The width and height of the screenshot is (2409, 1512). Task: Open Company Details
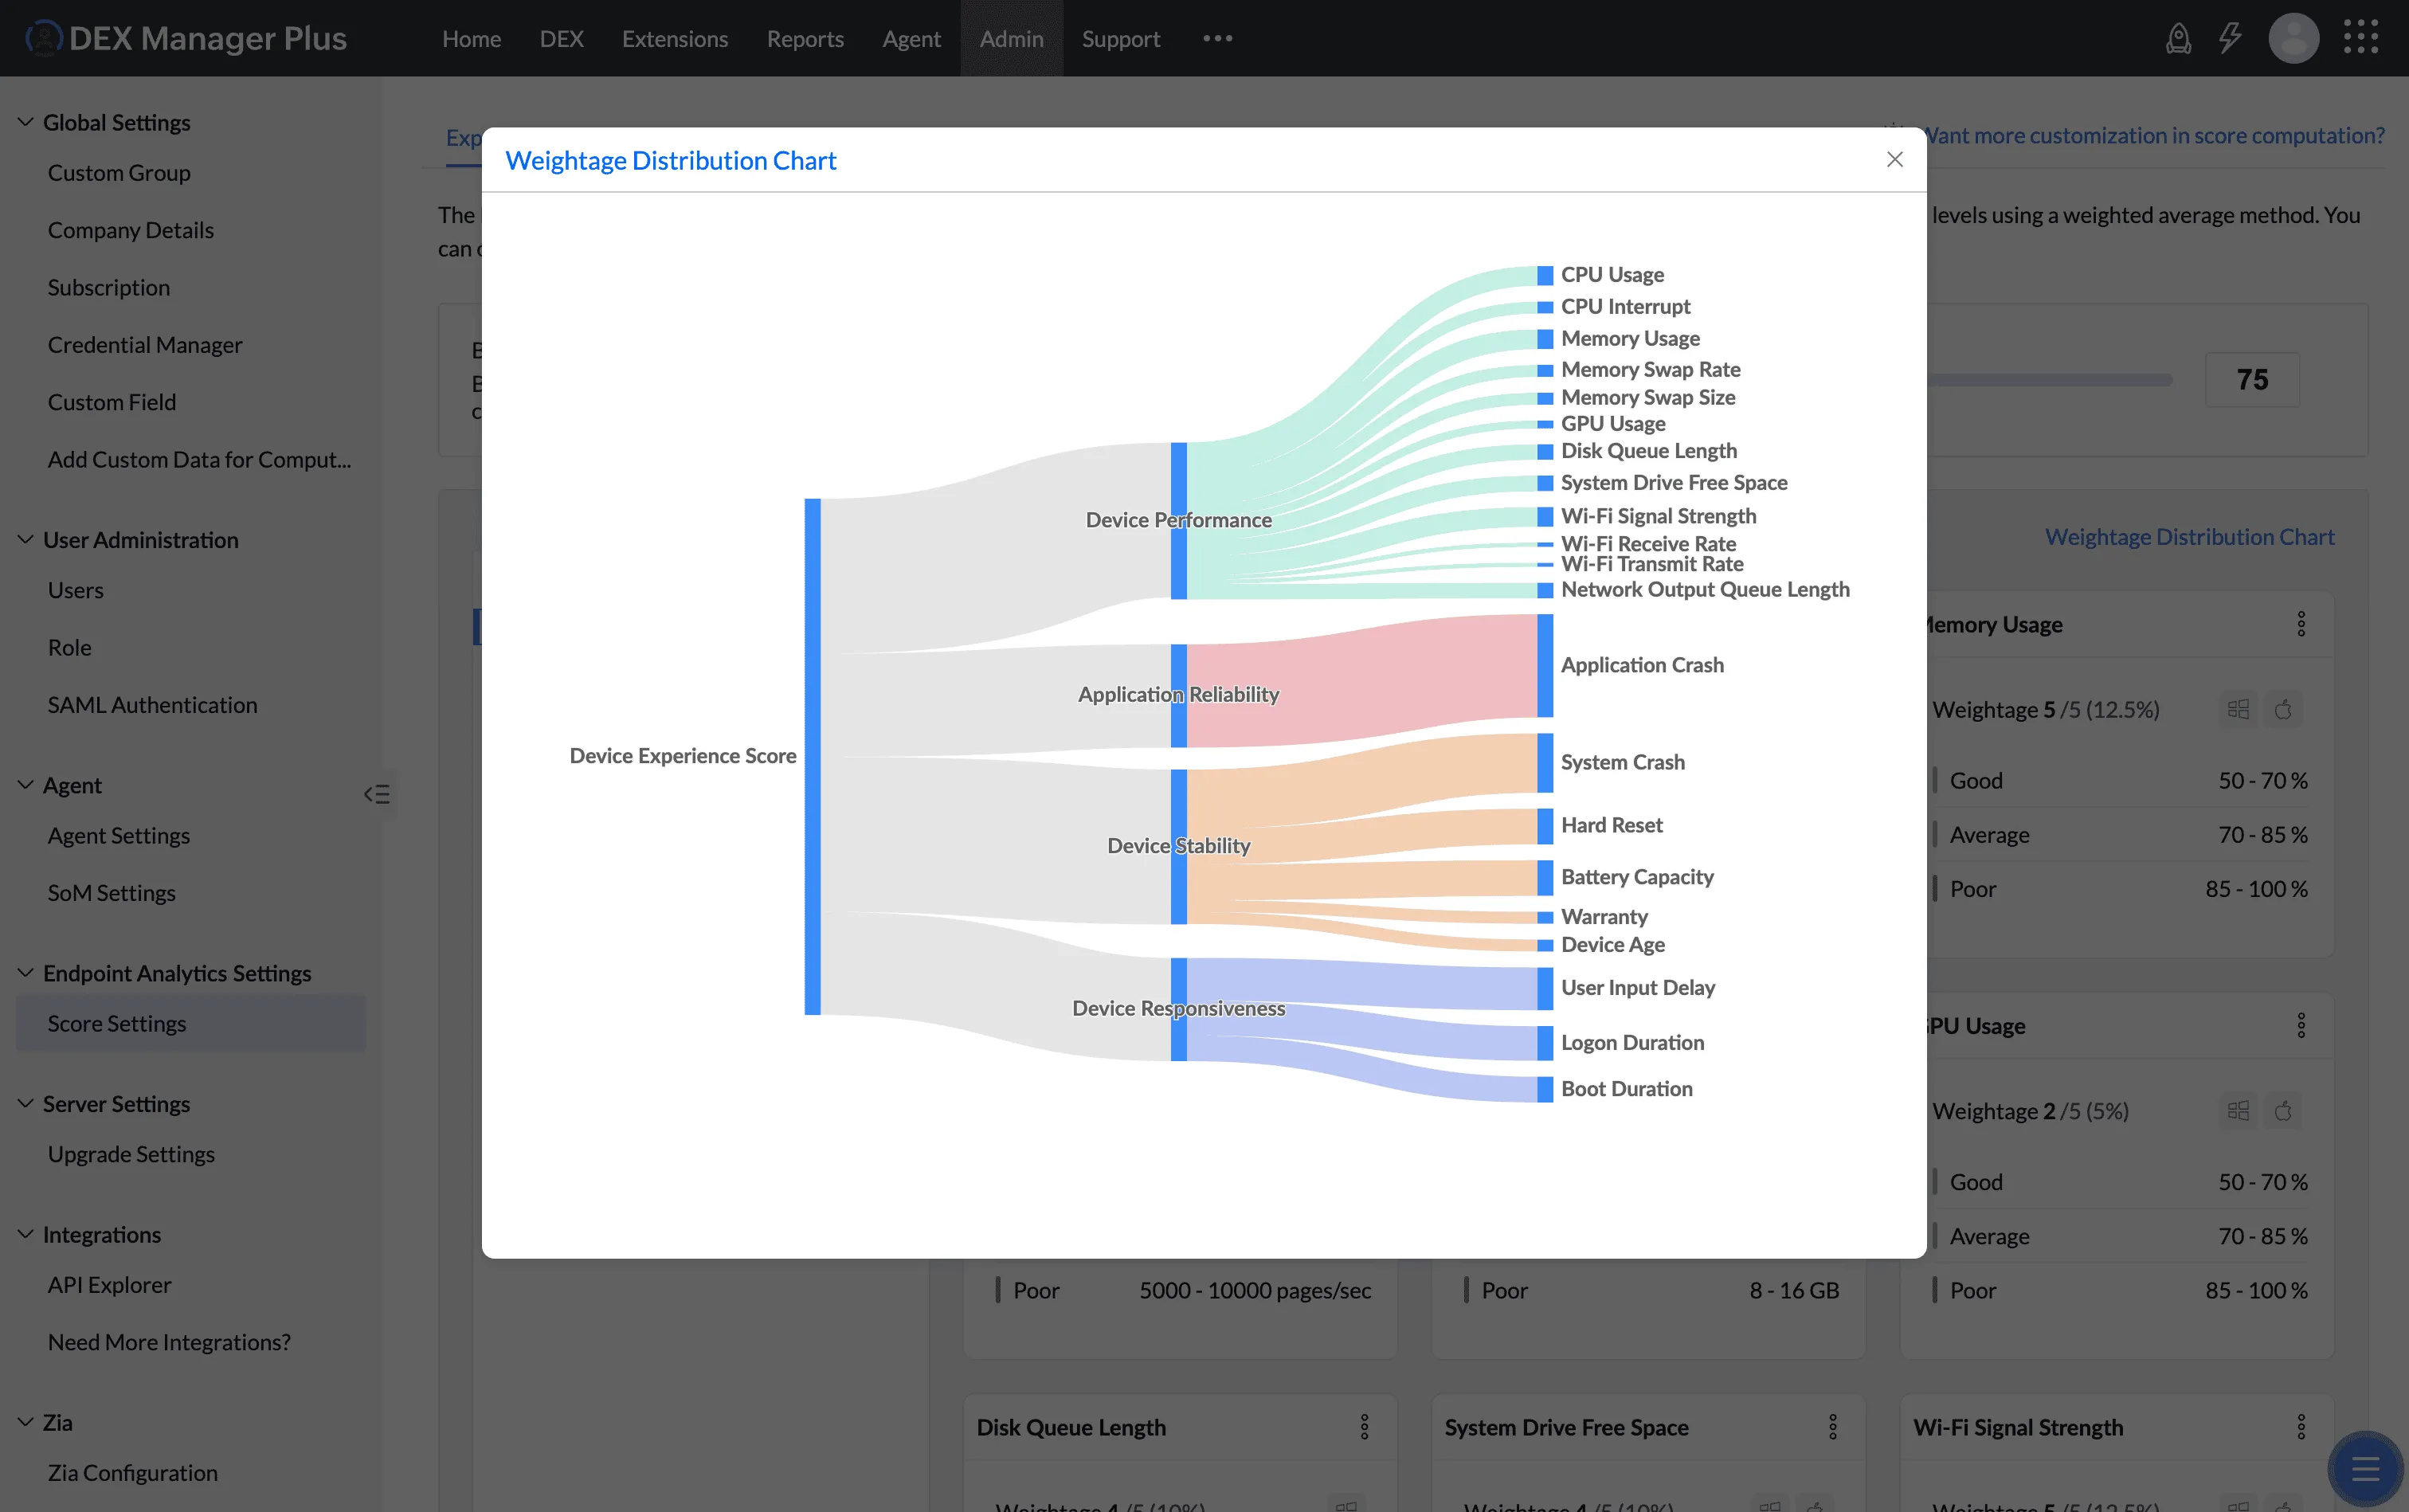pyautogui.click(x=131, y=230)
